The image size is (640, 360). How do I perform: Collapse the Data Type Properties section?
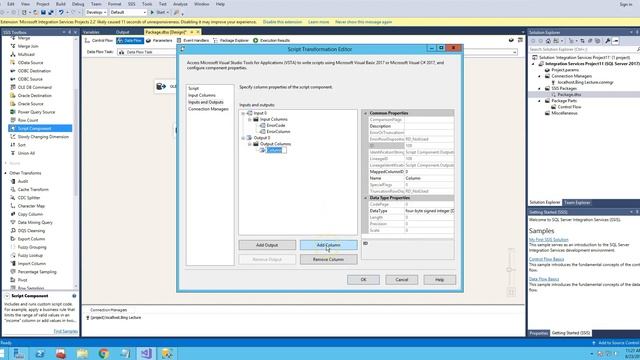(365, 198)
